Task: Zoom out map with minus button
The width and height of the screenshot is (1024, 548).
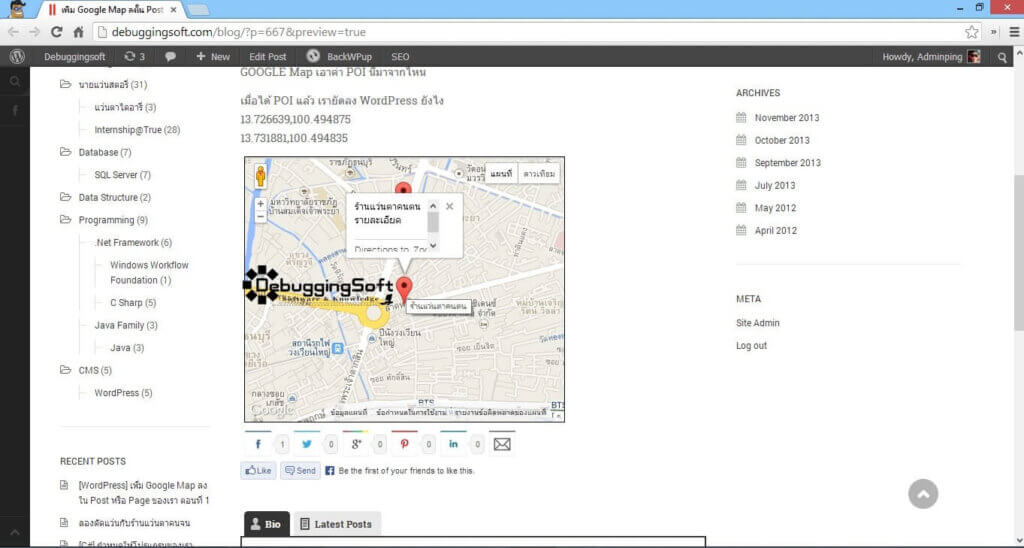Action: 261,216
